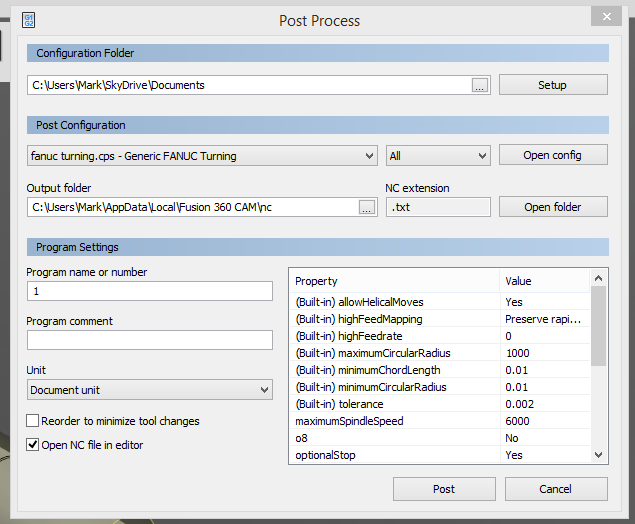Click the Post button
The height and width of the screenshot is (524, 635).
click(444, 489)
